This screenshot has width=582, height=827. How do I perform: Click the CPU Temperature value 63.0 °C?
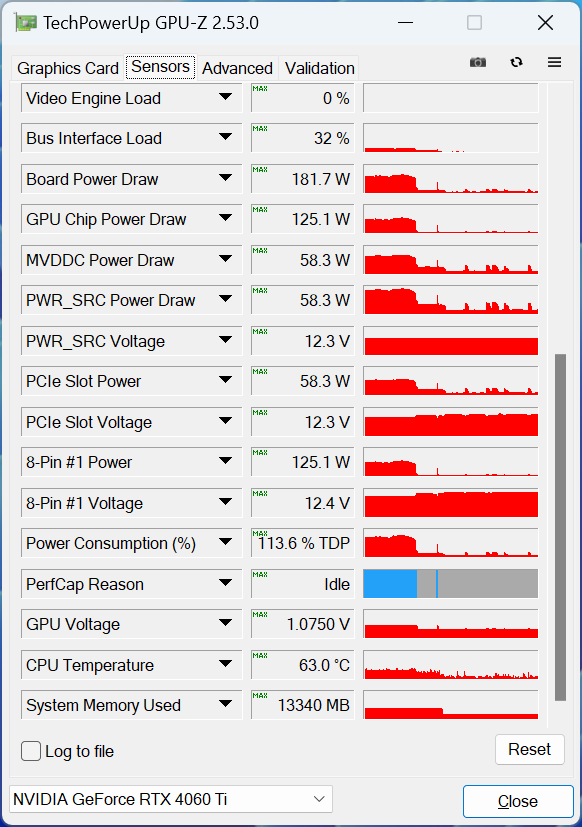302,665
